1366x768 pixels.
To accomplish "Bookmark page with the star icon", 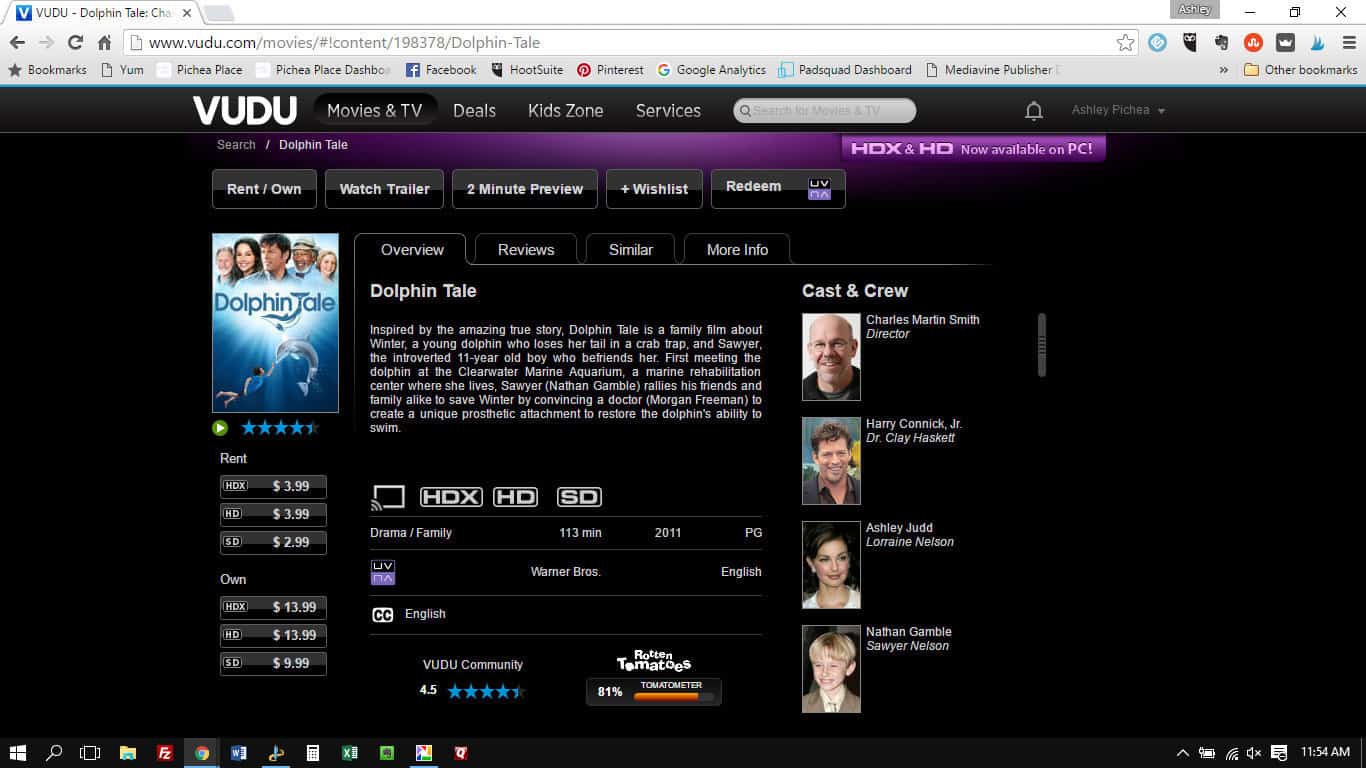I will (1125, 43).
